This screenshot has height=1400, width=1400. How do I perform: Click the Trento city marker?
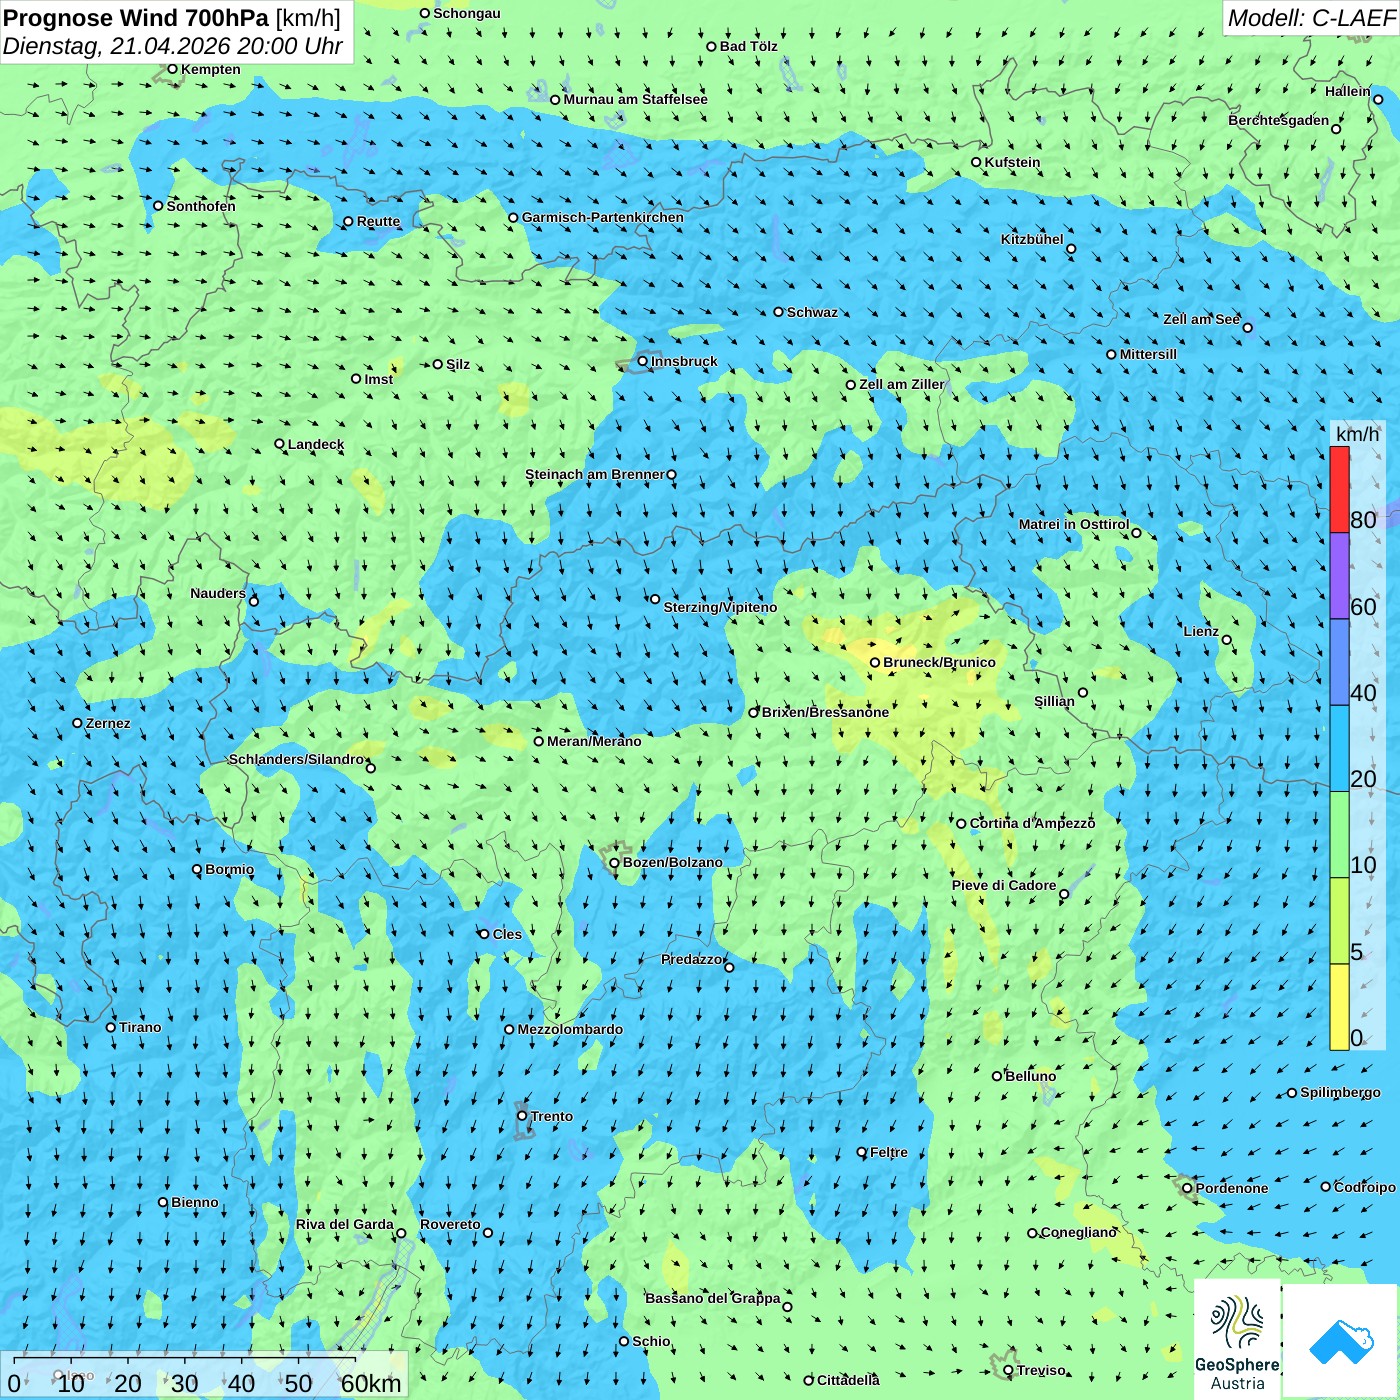click(x=522, y=1116)
